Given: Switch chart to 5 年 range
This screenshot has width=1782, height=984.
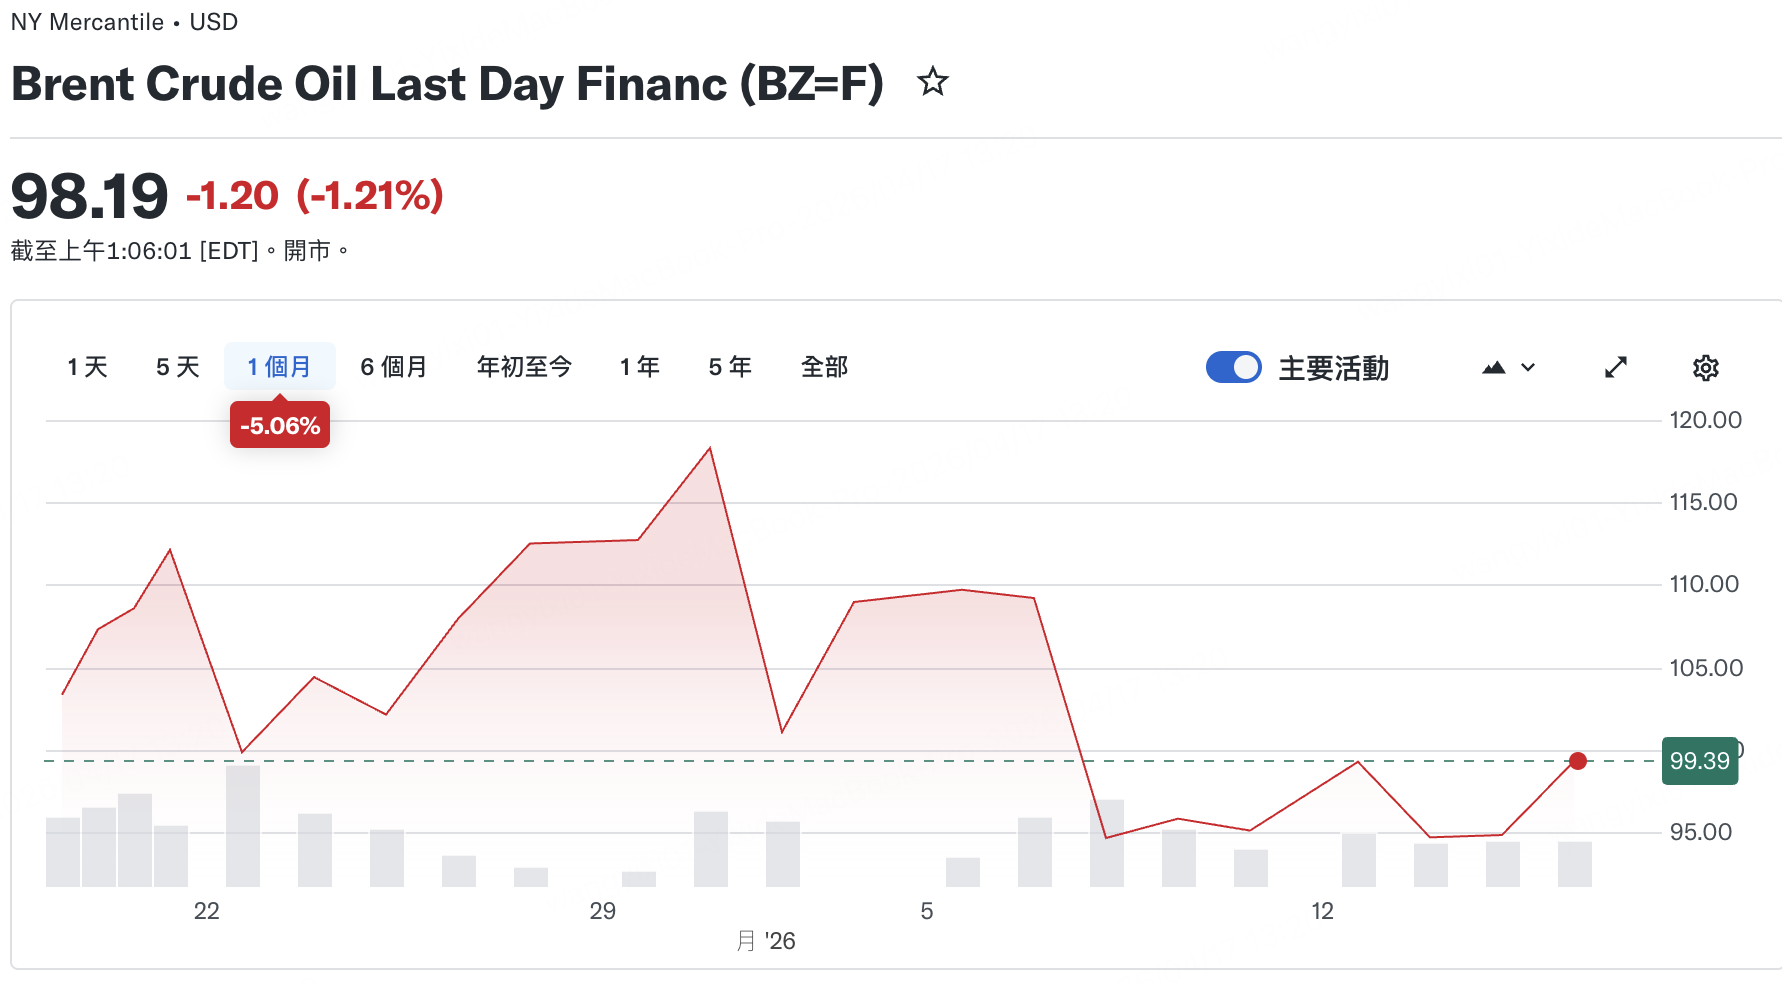Looking at the screenshot, I should click(729, 368).
